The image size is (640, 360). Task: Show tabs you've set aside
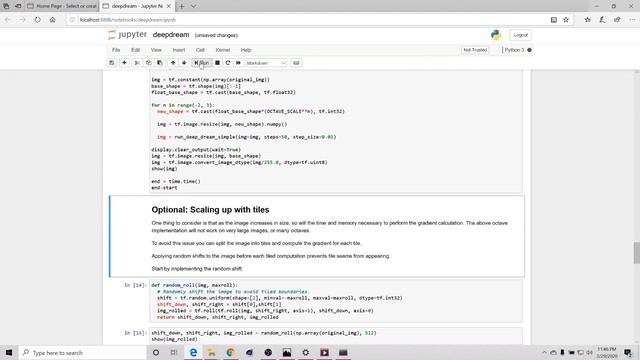6,6
